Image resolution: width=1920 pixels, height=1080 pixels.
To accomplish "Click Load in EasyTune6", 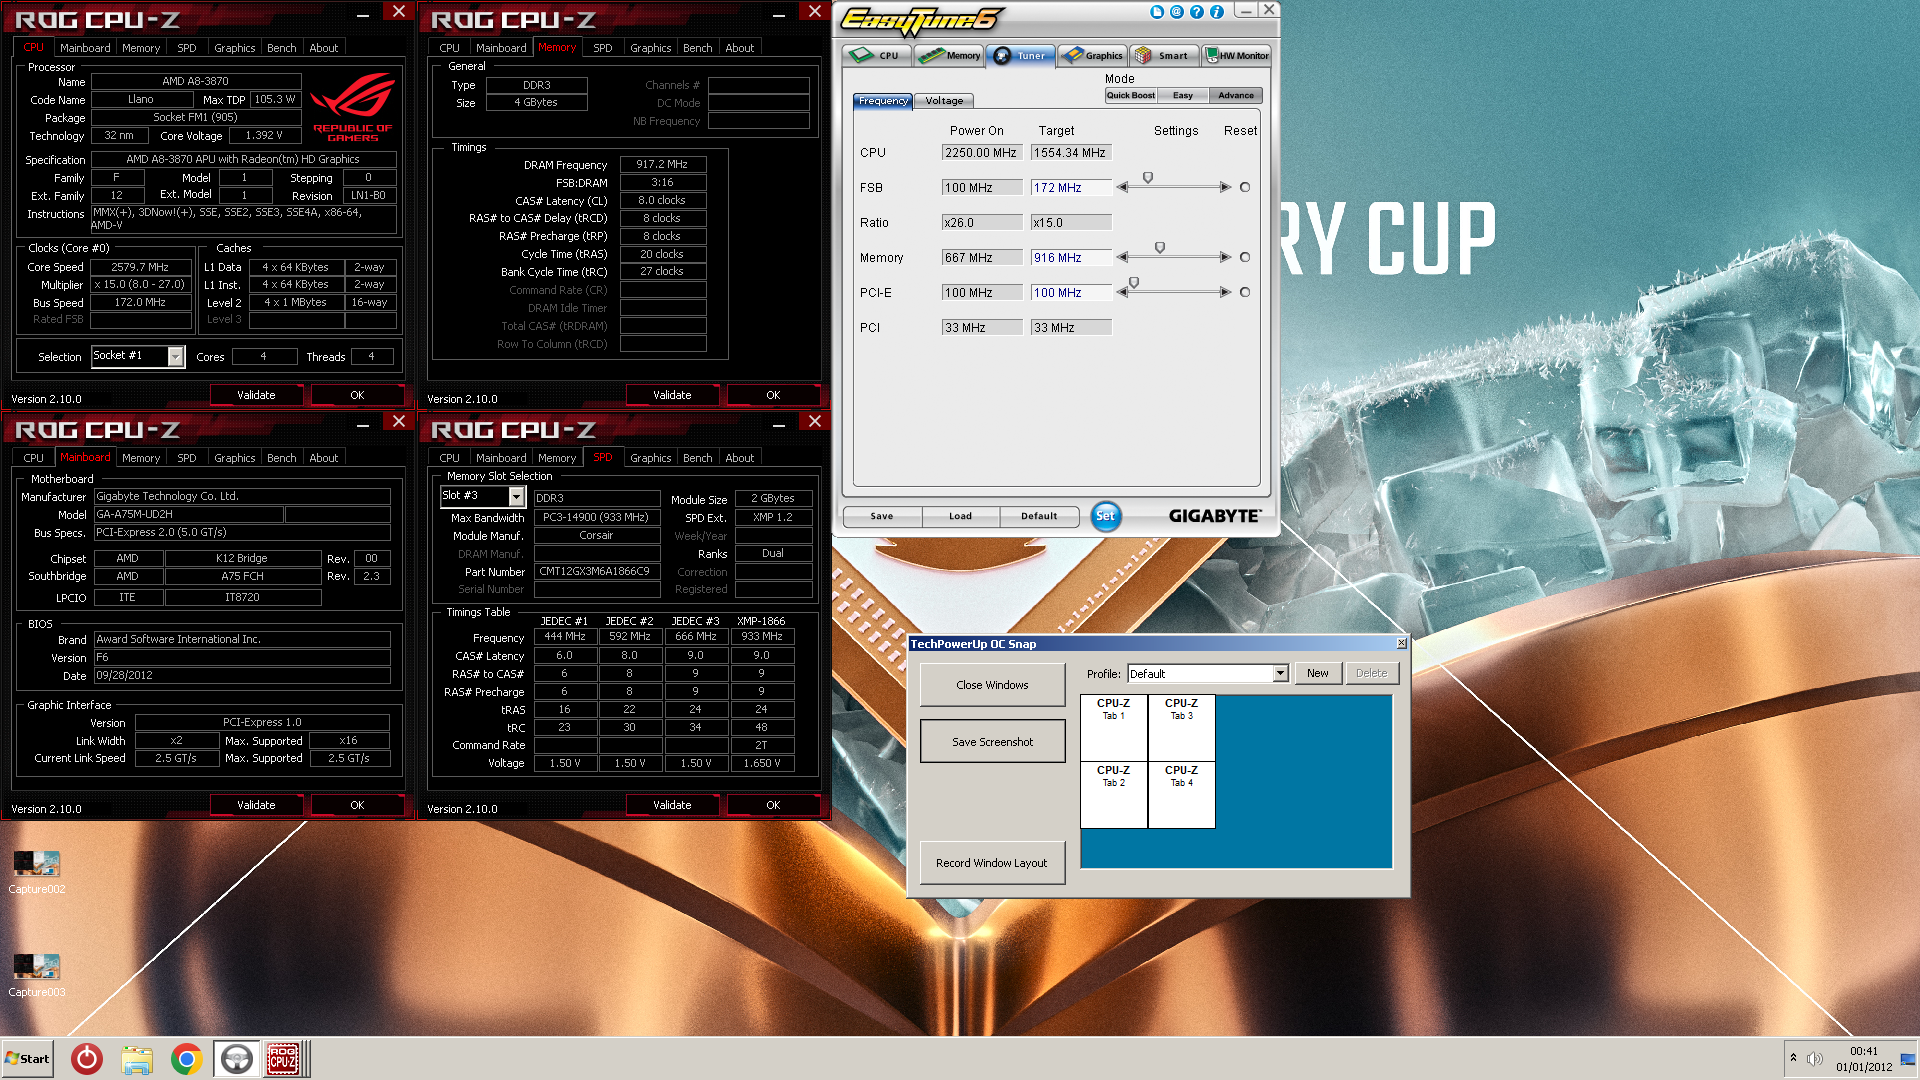I will tap(960, 517).
